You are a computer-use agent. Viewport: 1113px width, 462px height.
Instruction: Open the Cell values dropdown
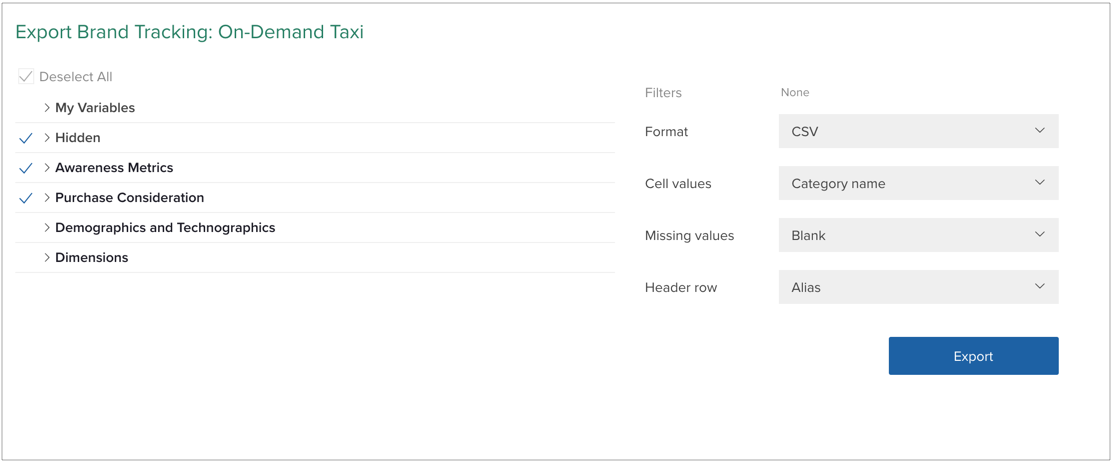click(x=919, y=183)
